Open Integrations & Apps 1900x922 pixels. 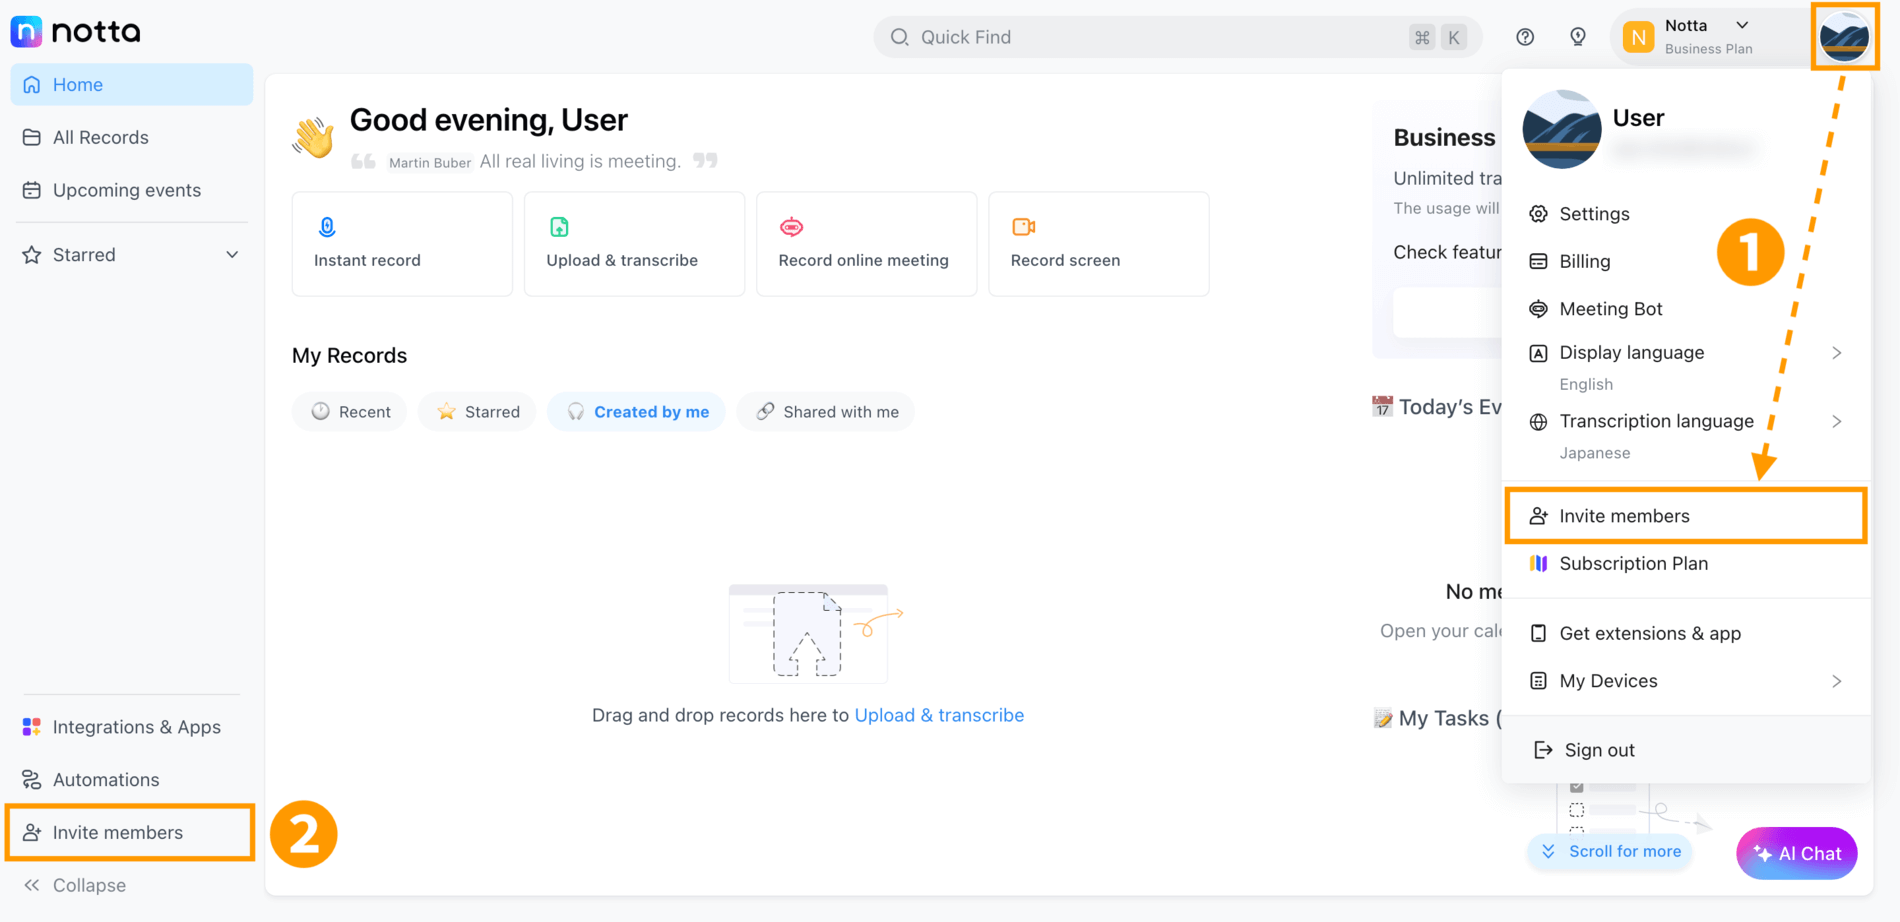tap(131, 727)
